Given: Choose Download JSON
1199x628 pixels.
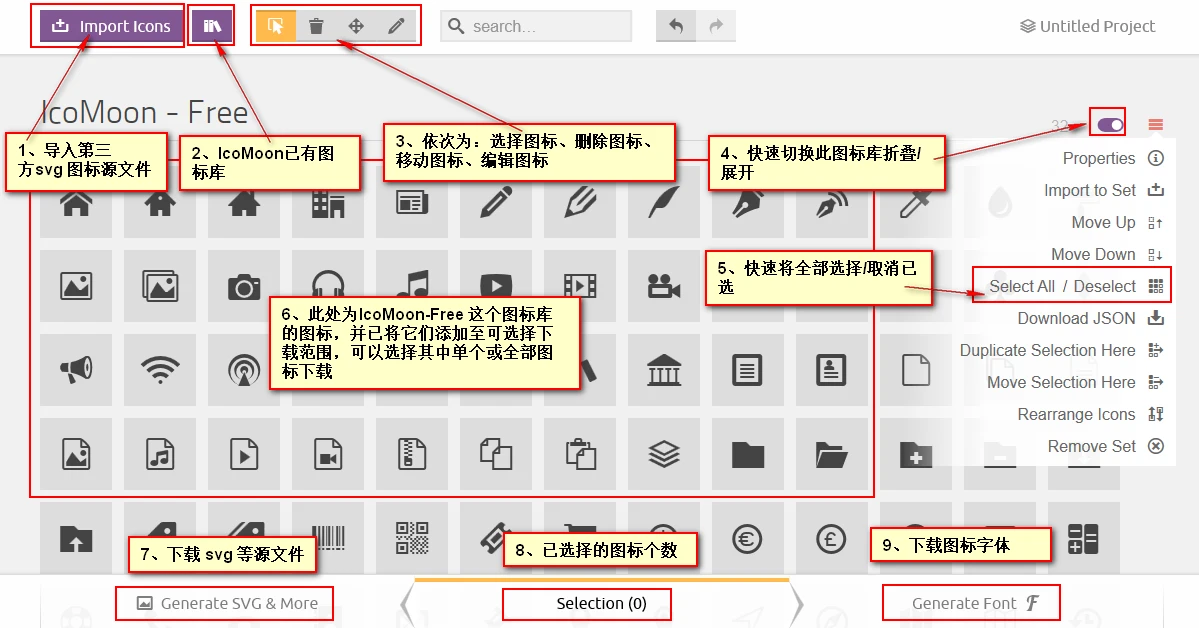Looking at the screenshot, I should 1090,318.
